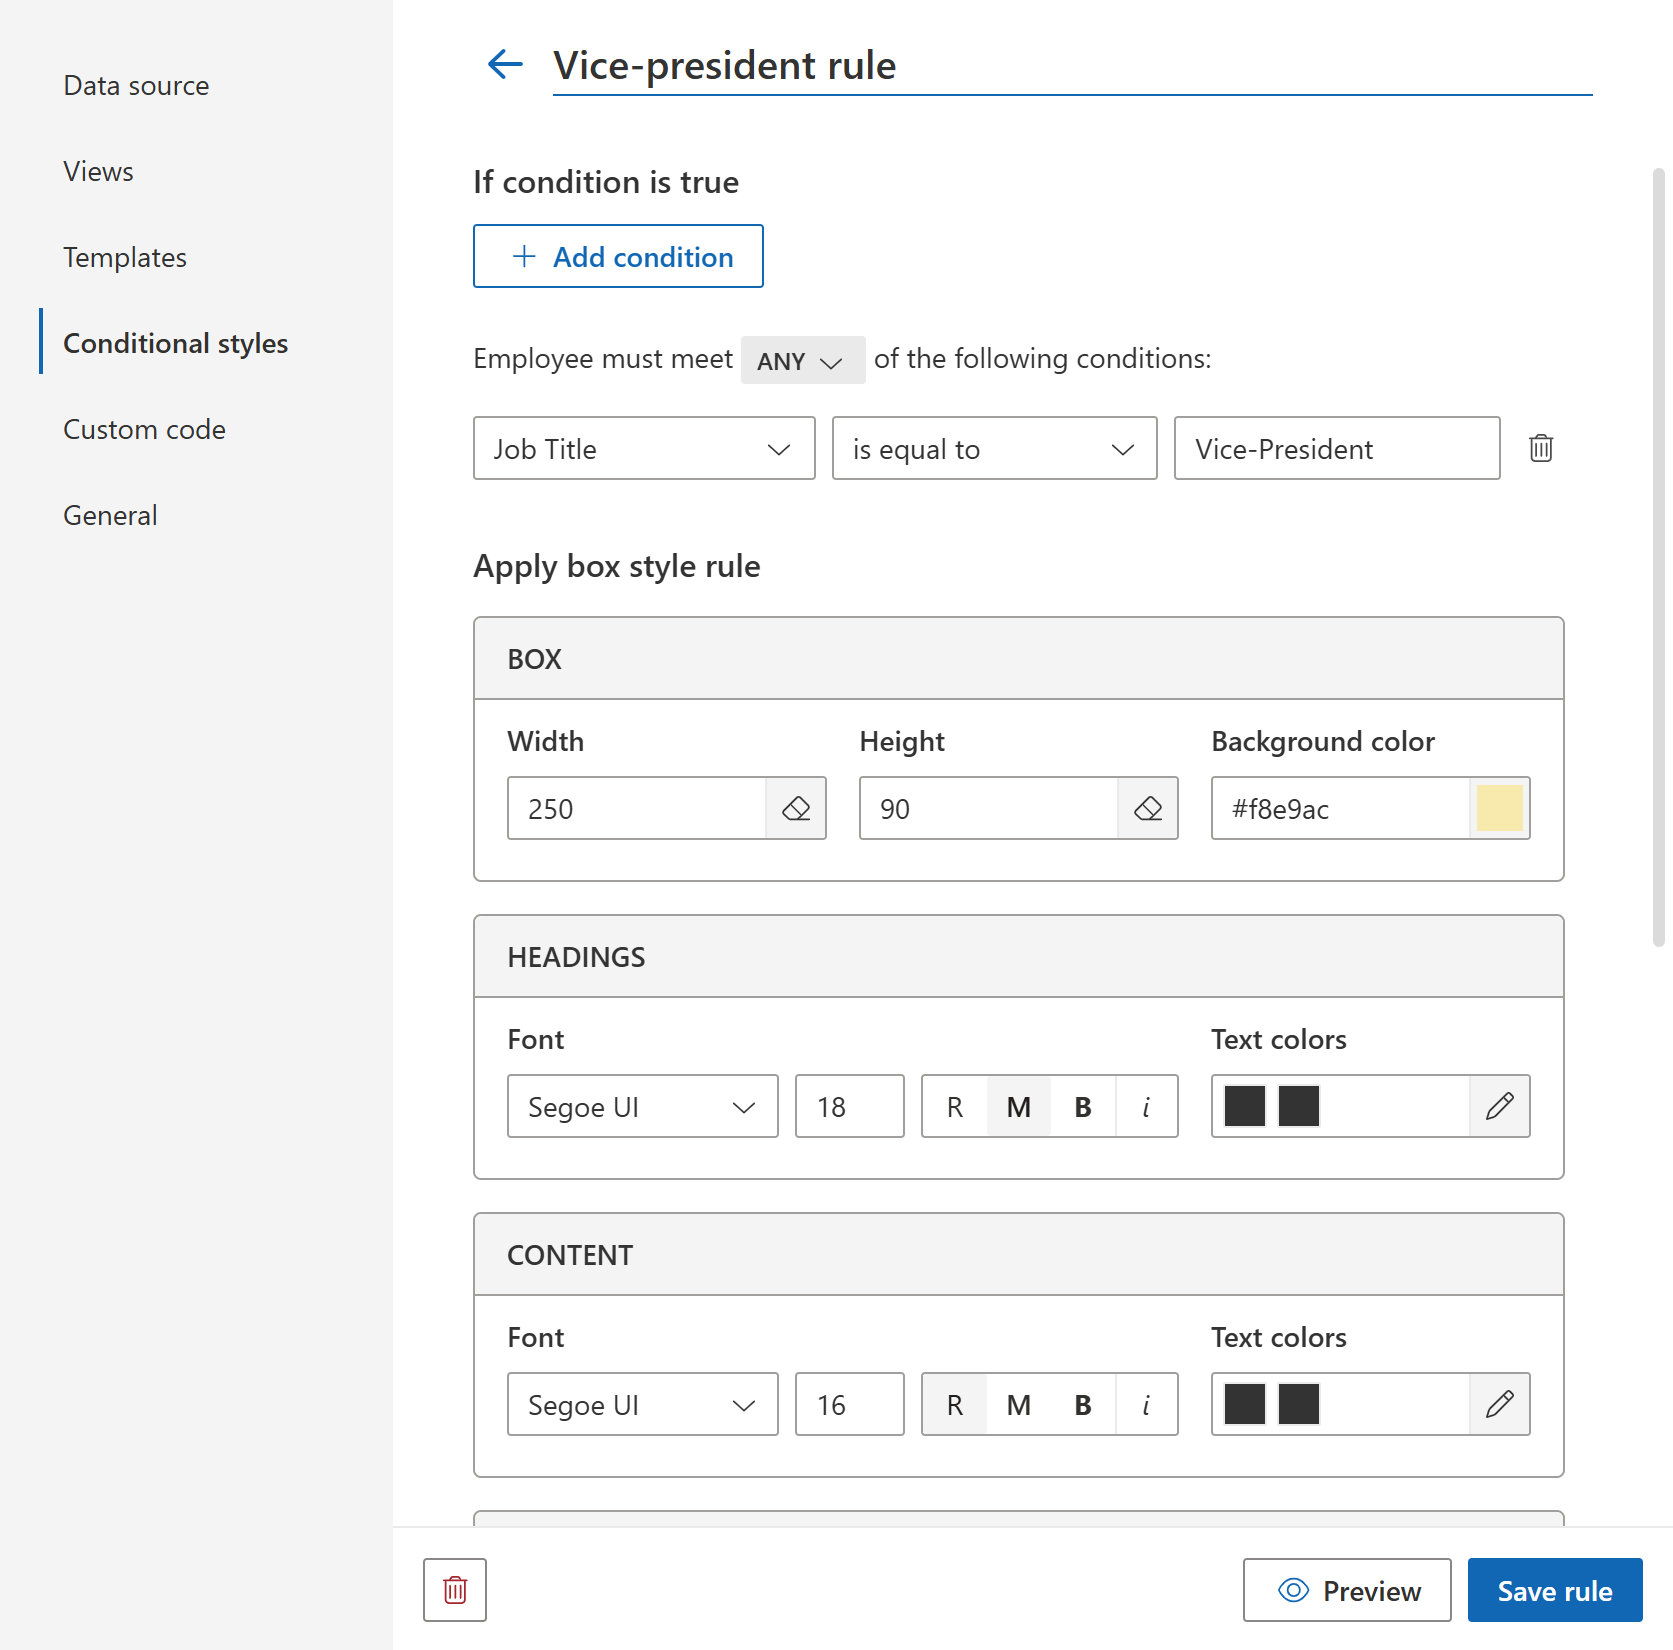The height and width of the screenshot is (1650, 1673).
Task: Click the Vice-President condition value field
Action: [x=1336, y=448]
